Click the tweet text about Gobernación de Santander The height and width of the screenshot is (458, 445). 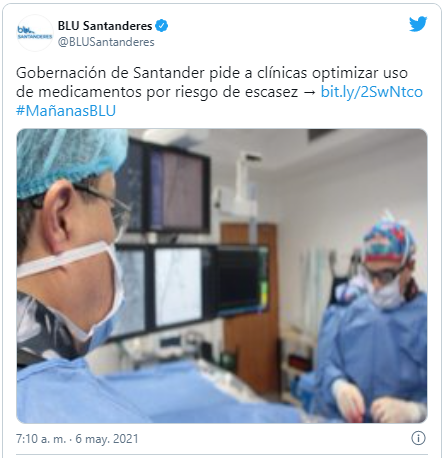(x=219, y=92)
